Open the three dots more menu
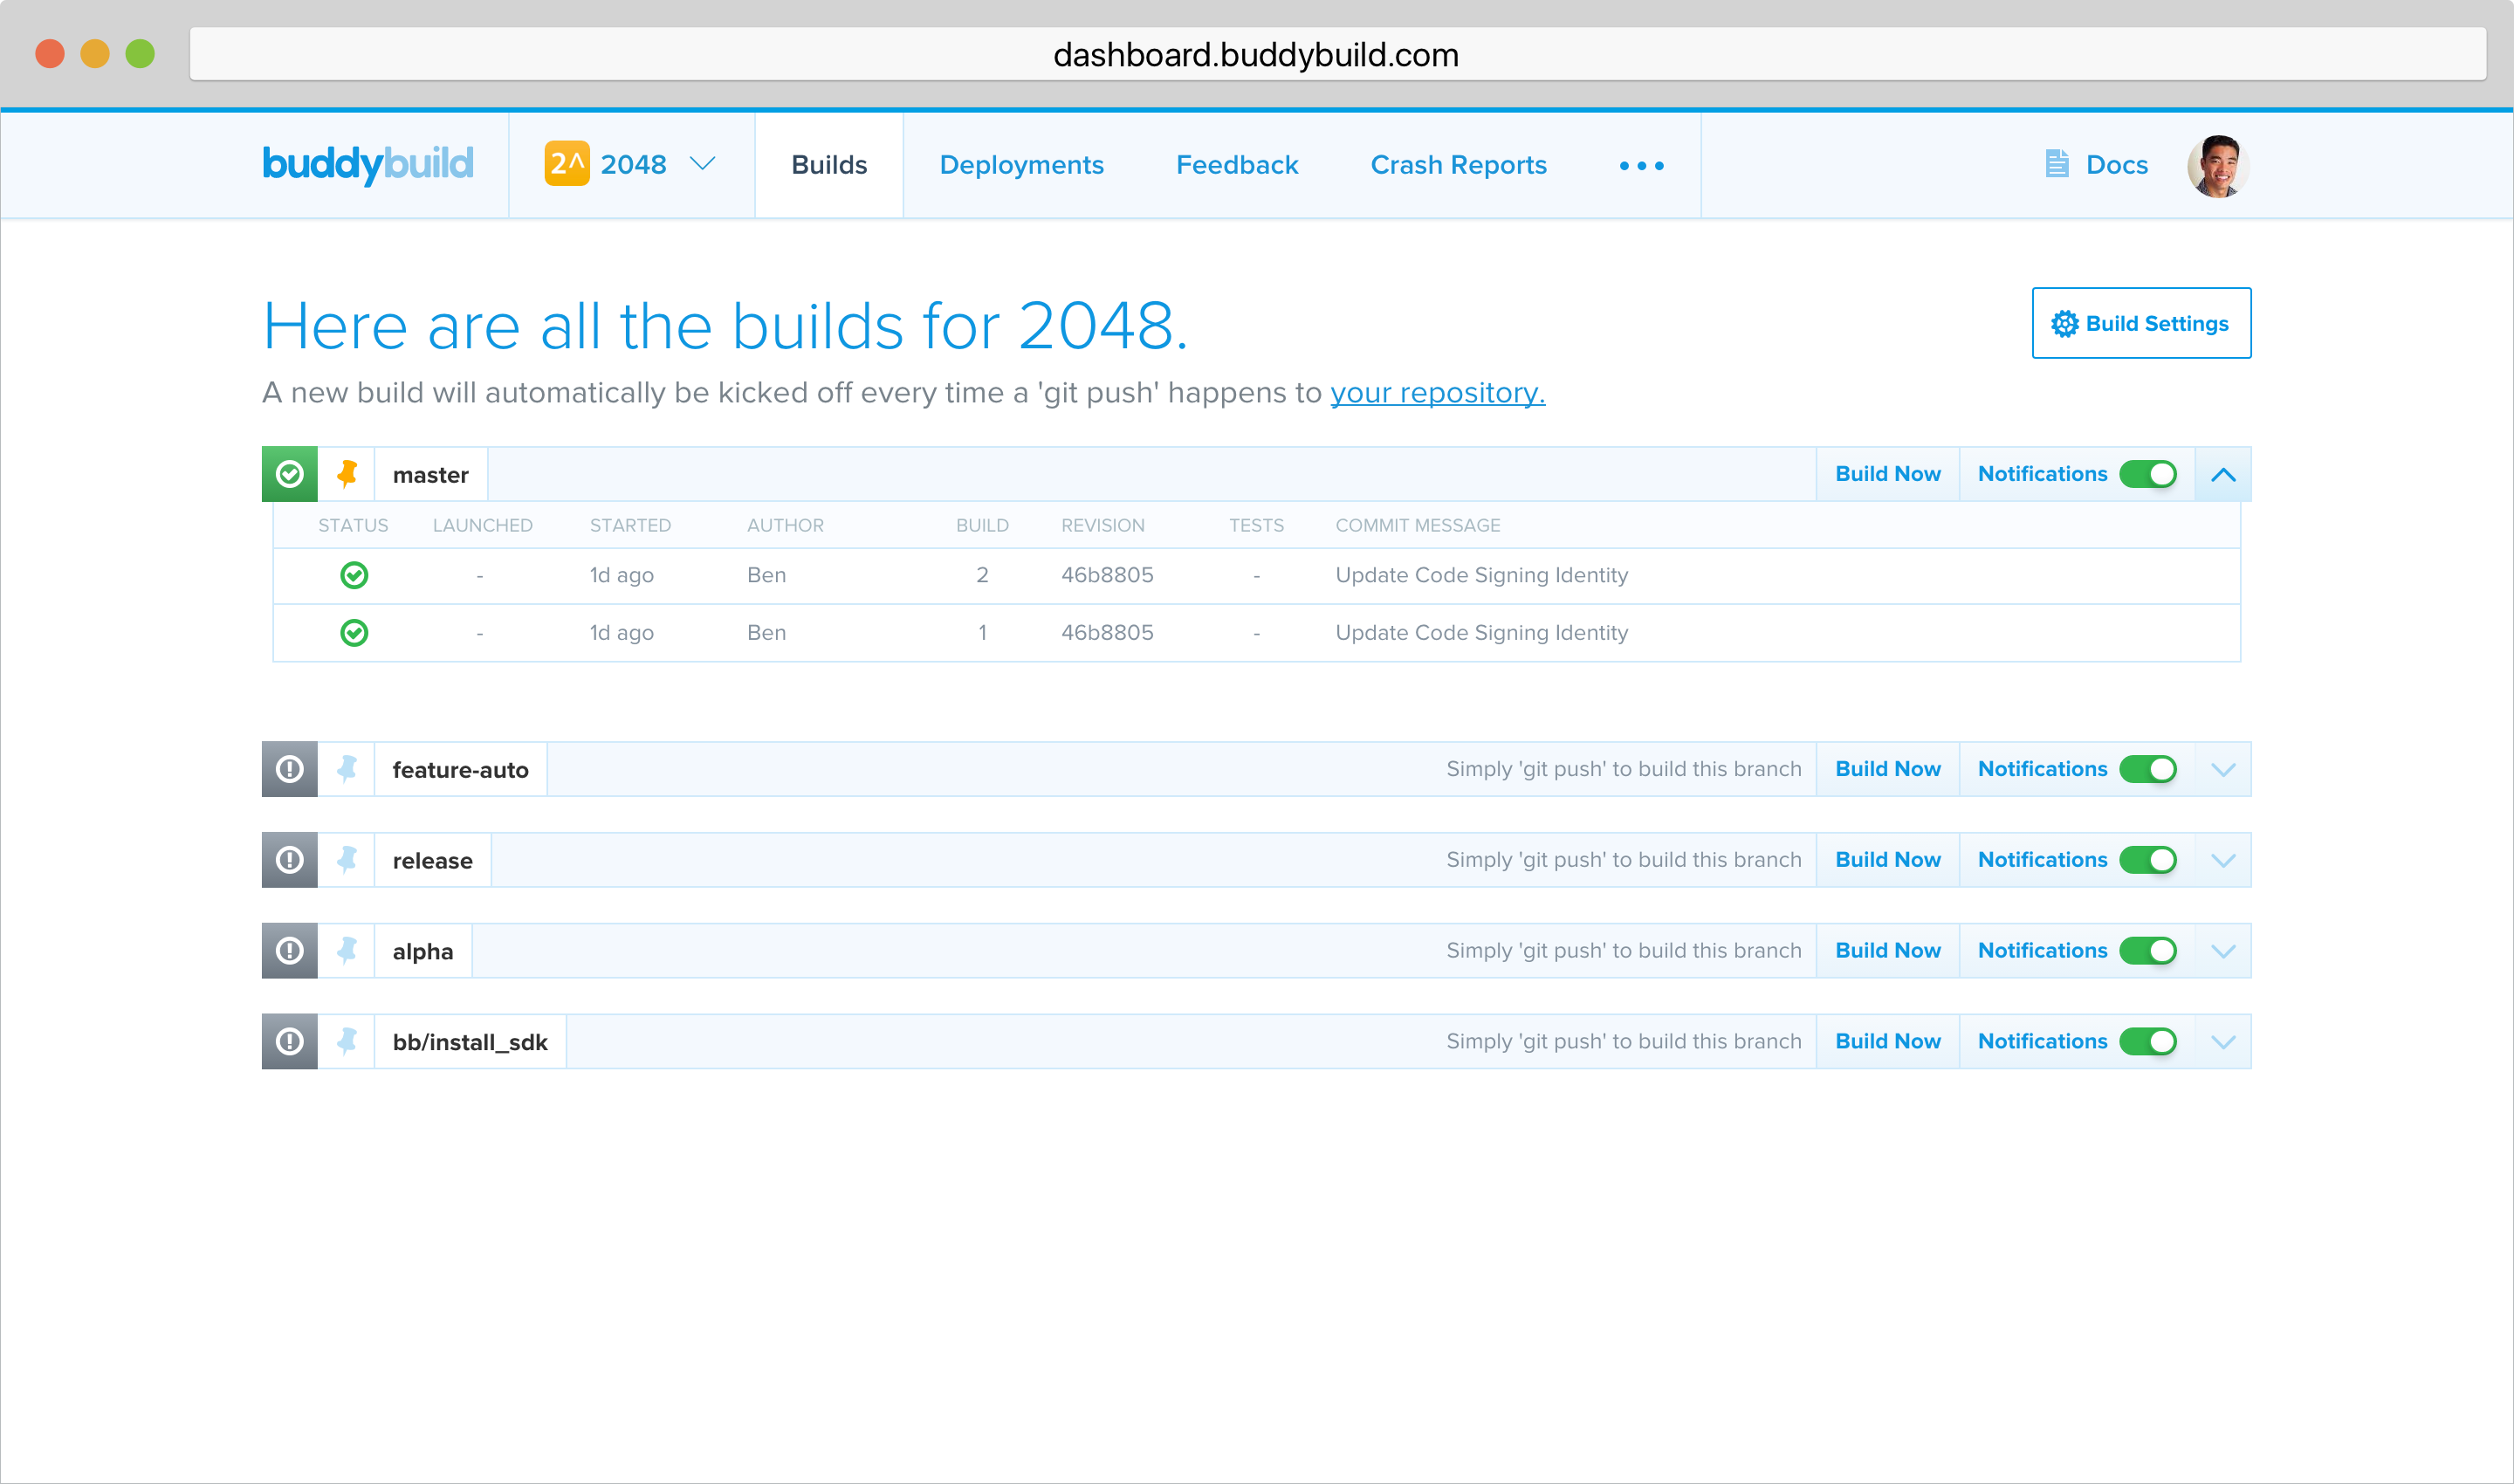2514x1484 pixels. (x=1641, y=166)
